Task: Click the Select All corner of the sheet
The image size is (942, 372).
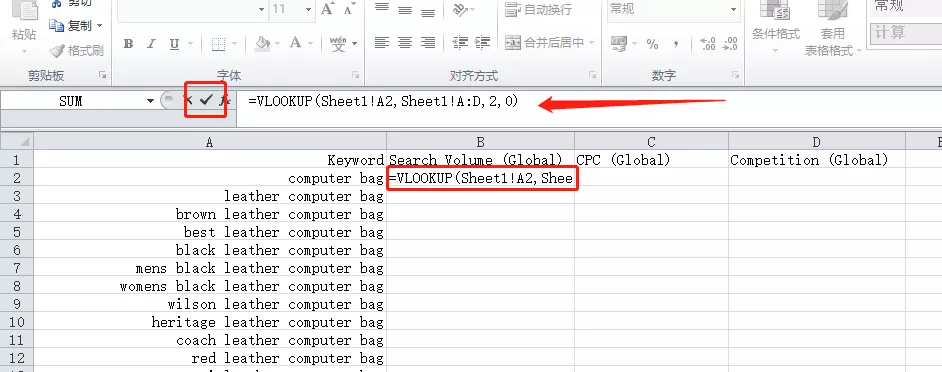Action: [17, 142]
